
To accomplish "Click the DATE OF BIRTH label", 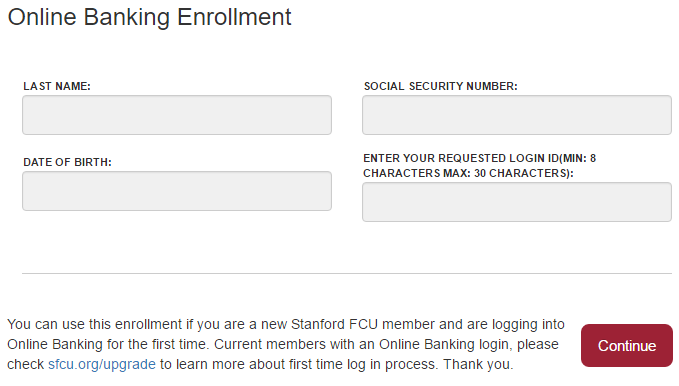I will pyautogui.click(x=67, y=162).
